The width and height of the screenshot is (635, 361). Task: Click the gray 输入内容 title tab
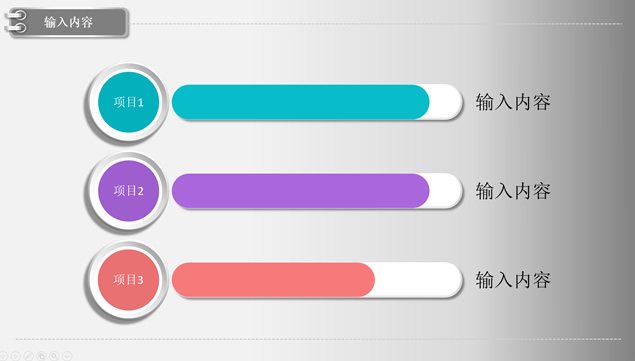click(69, 22)
